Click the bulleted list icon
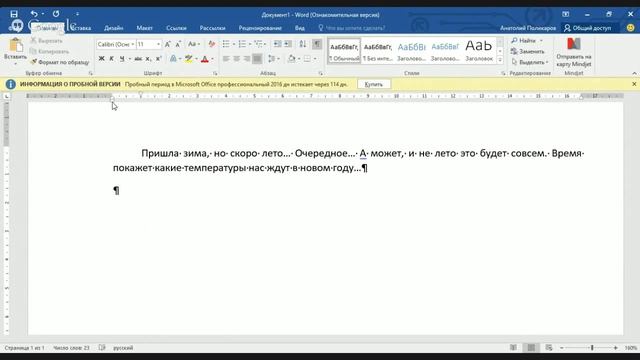The width and height of the screenshot is (640, 360). [x=226, y=44]
